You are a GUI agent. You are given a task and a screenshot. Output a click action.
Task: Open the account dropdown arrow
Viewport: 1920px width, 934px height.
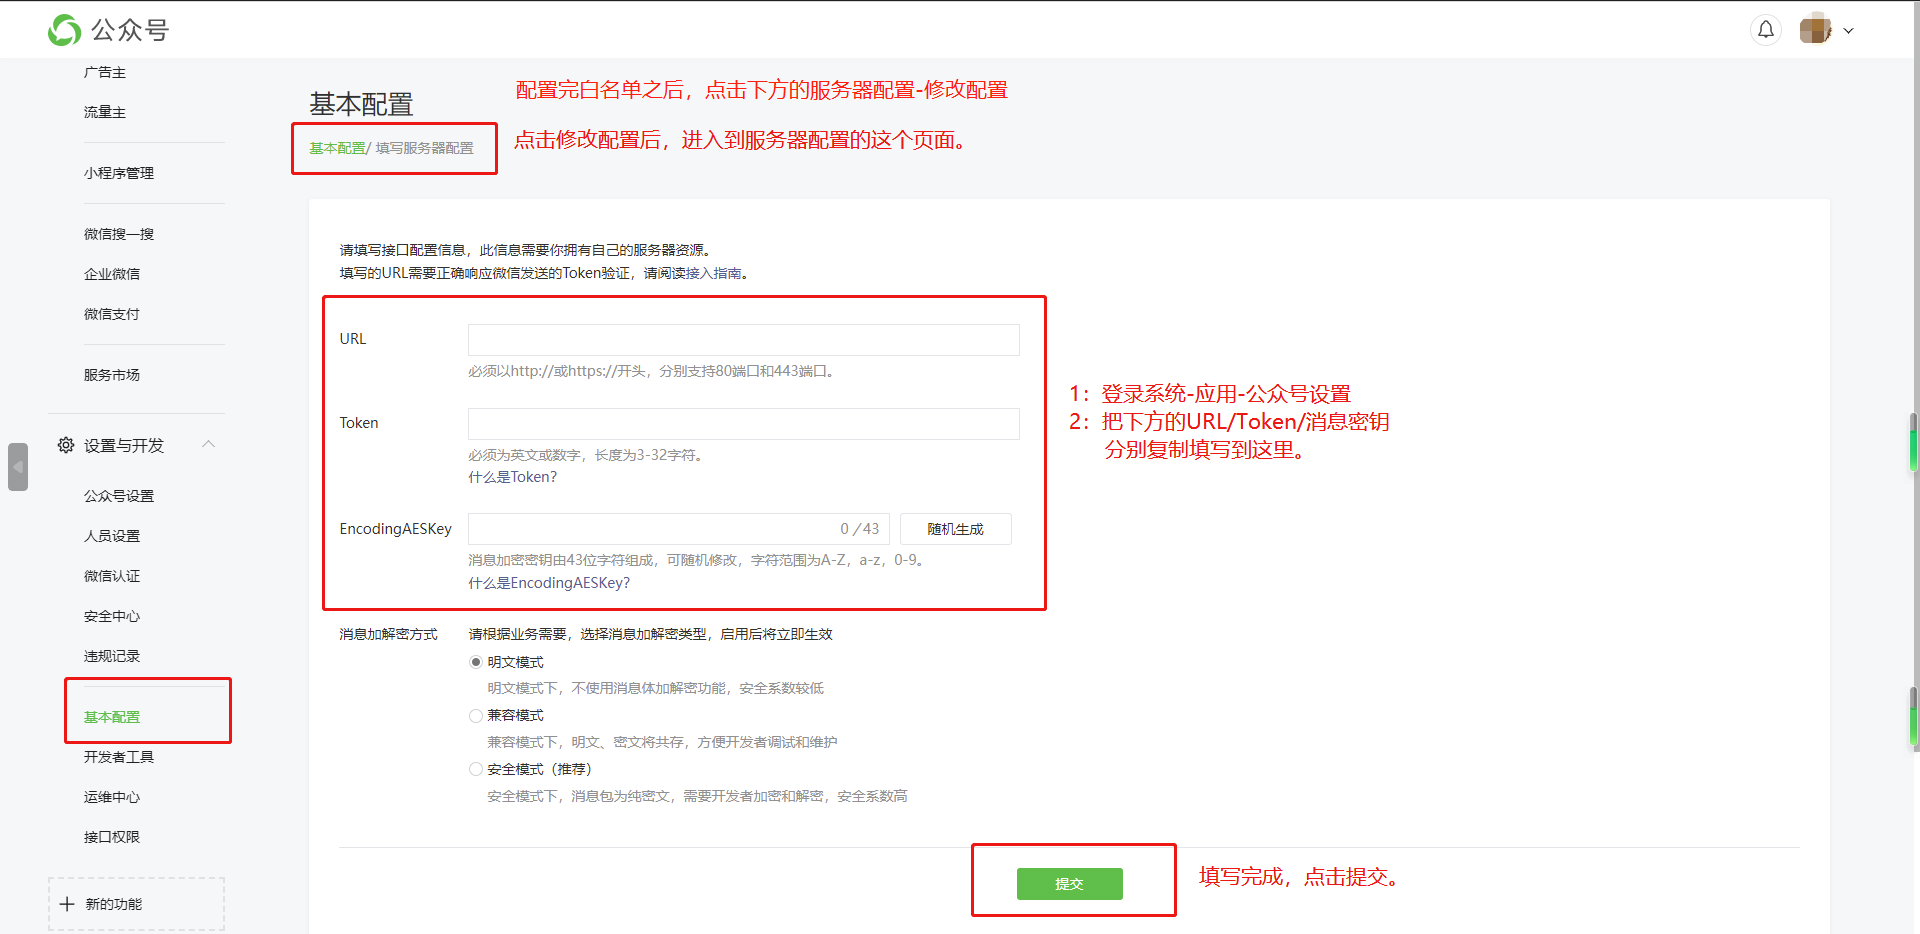(1849, 31)
